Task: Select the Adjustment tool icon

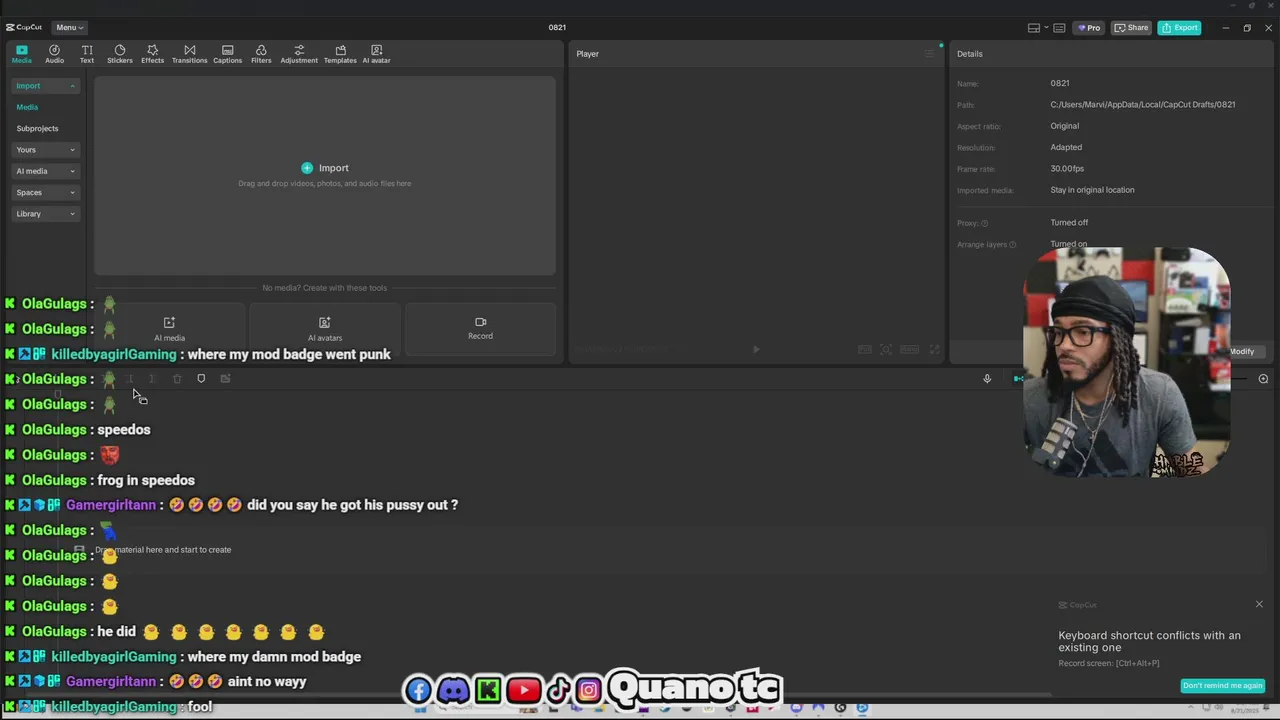Action: [x=299, y=54]
